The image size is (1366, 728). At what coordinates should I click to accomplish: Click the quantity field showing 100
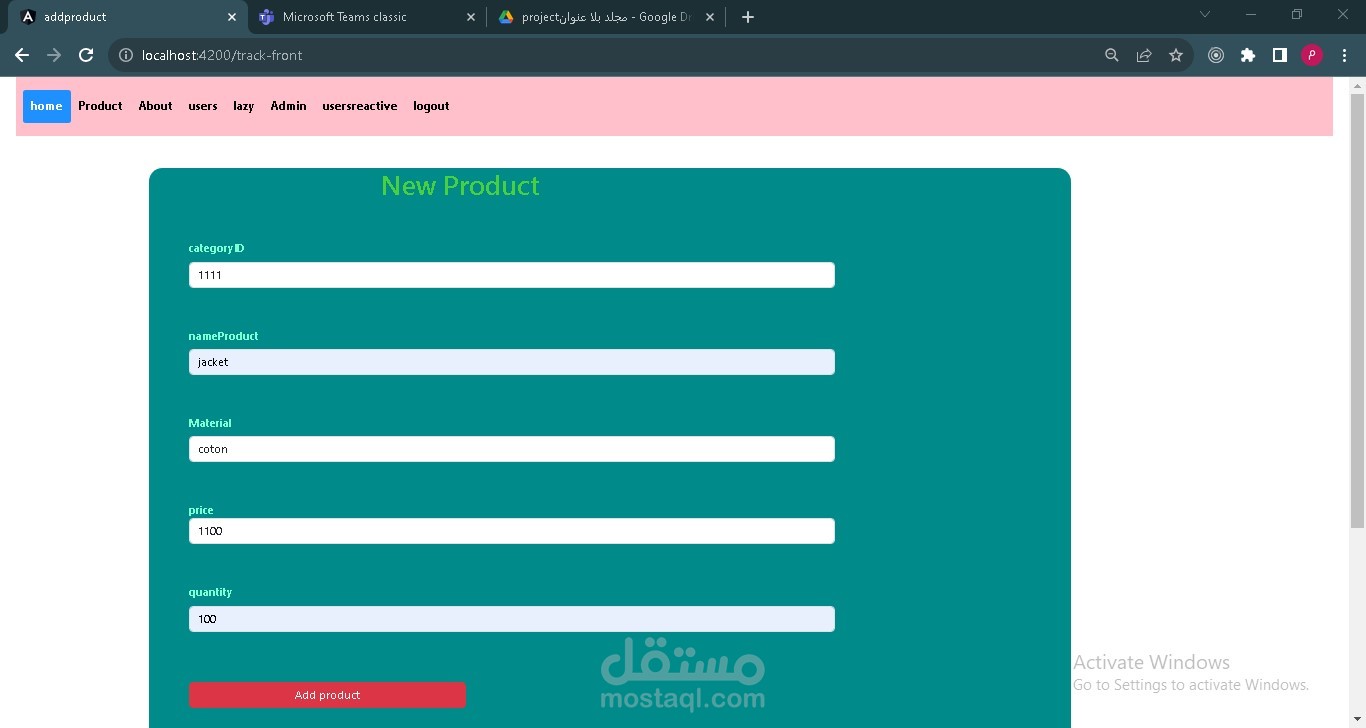click(512, 619)
